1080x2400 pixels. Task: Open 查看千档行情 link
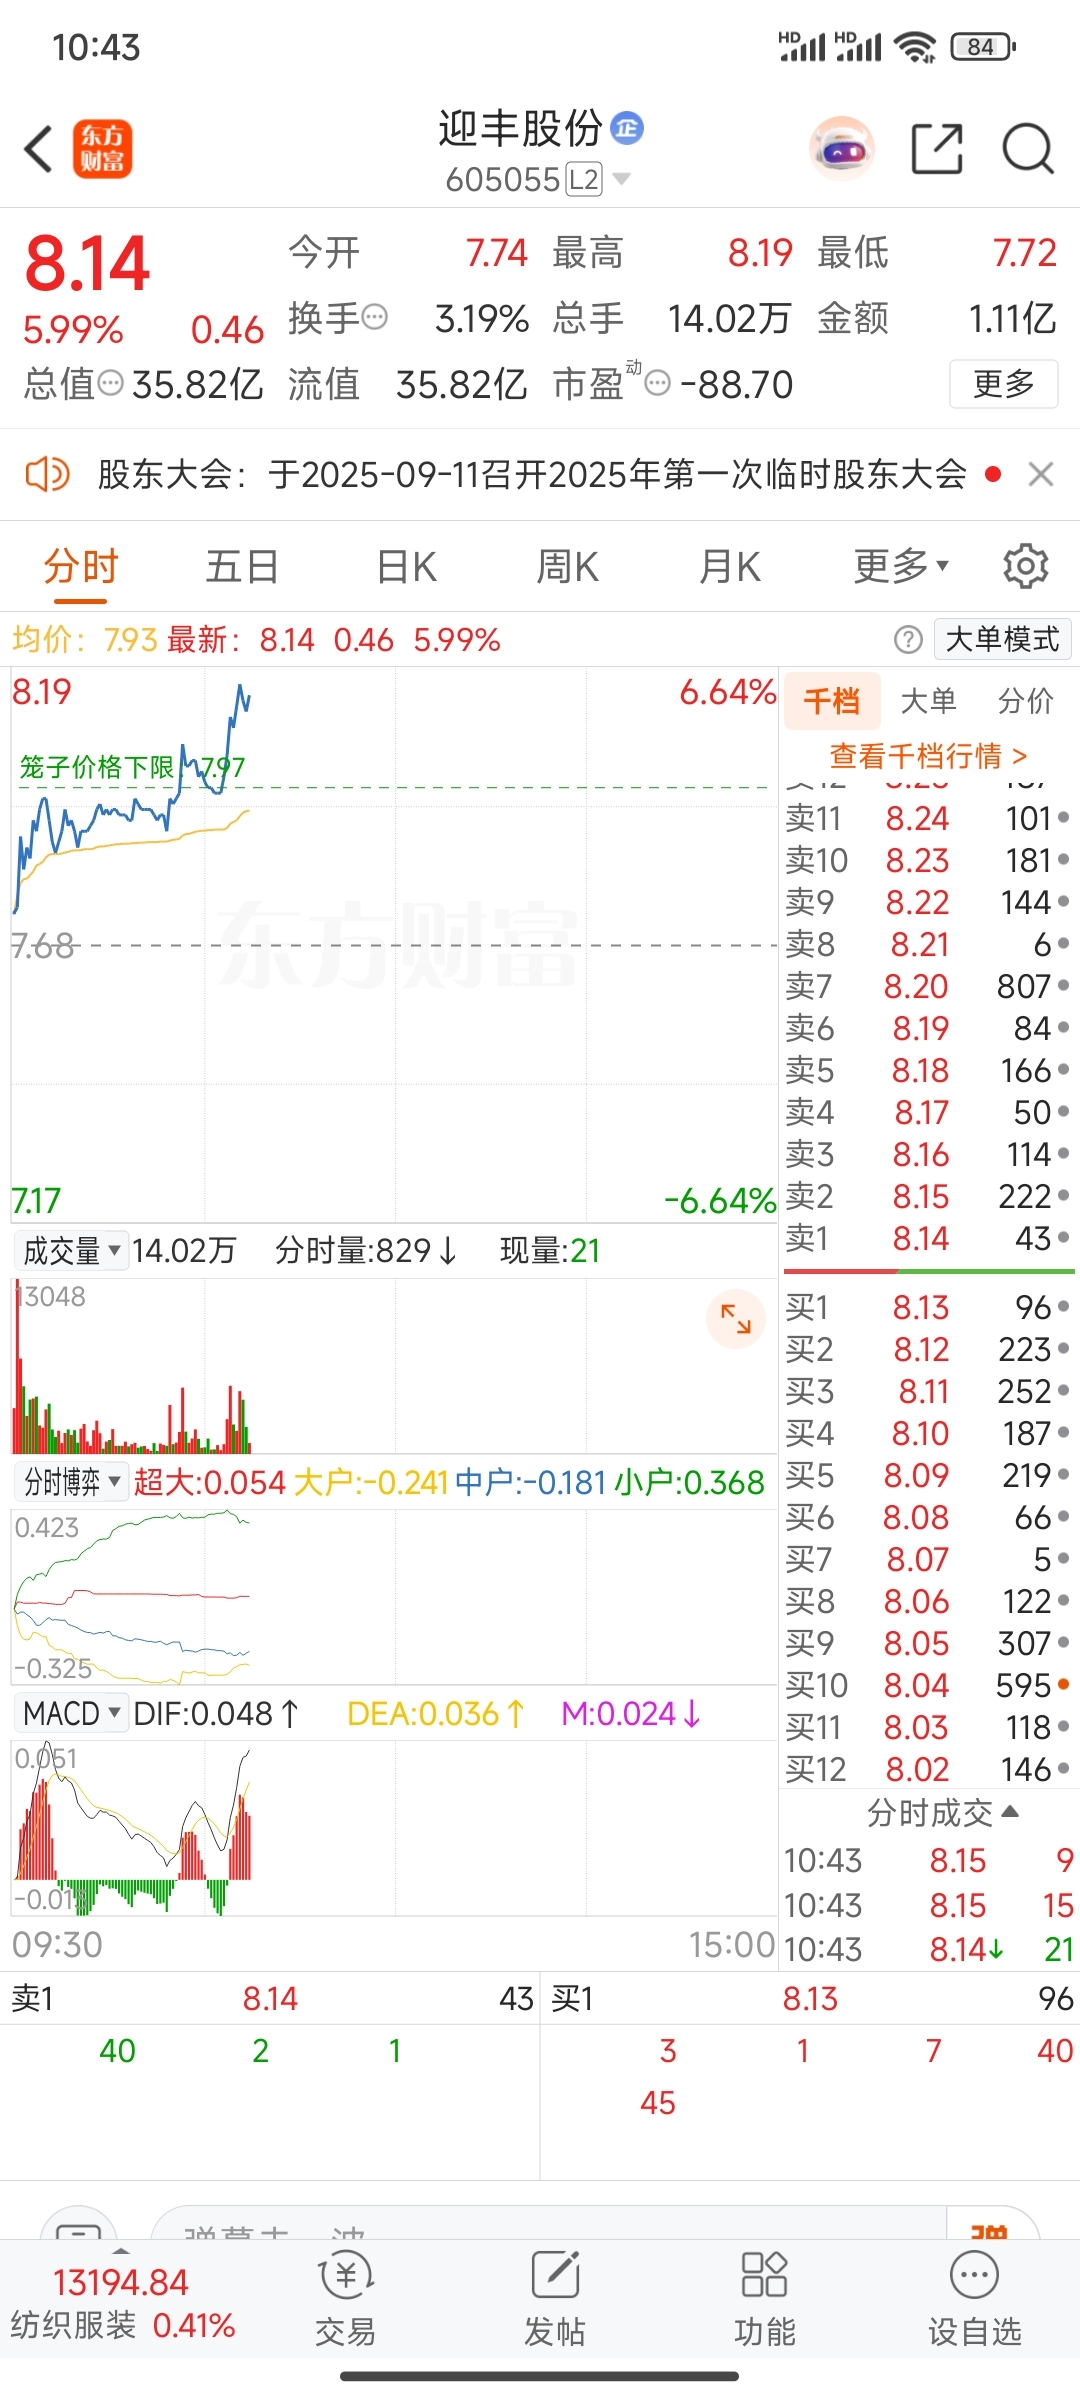pos(929,756)
